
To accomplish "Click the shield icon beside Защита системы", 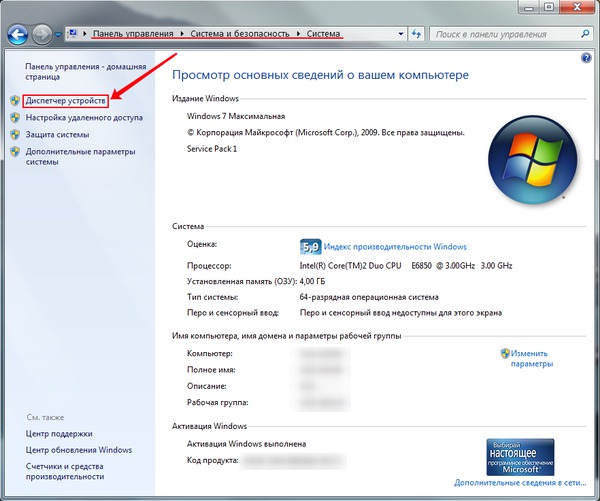I will (x=15, y=134).
